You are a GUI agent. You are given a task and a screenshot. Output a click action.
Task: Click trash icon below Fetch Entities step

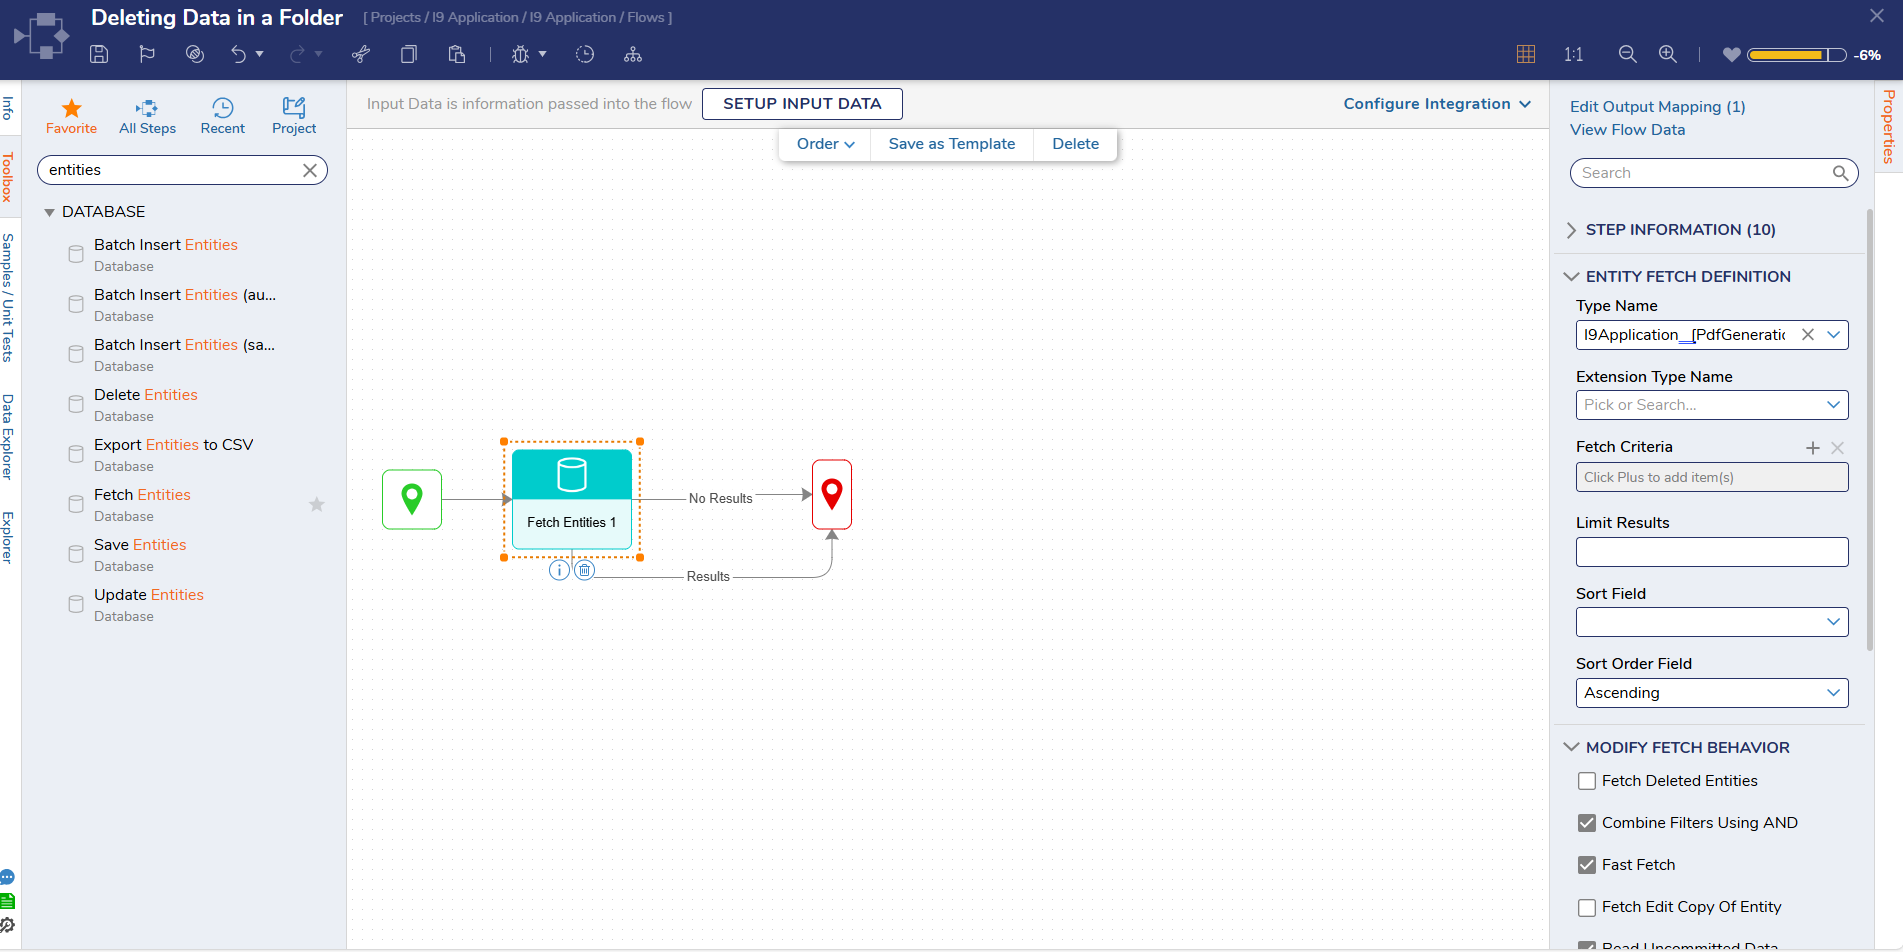(x=585, y=570)
